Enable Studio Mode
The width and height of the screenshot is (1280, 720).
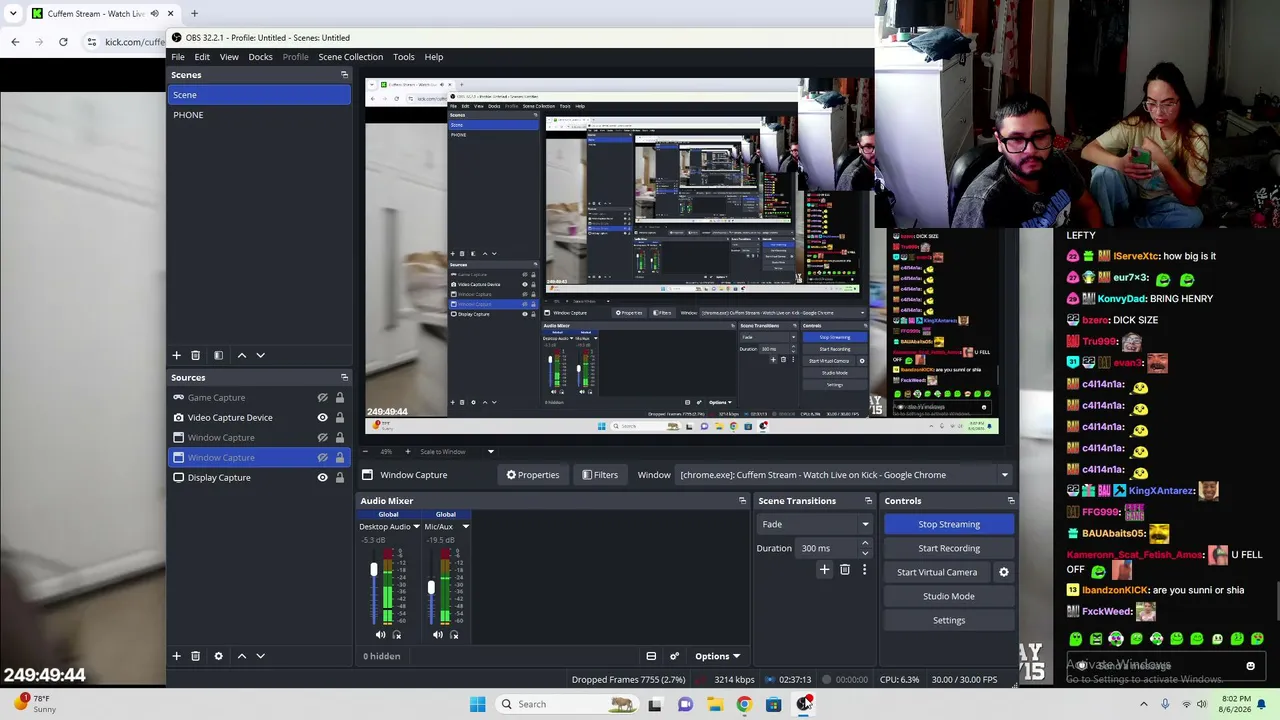click(x=949, y=596)
